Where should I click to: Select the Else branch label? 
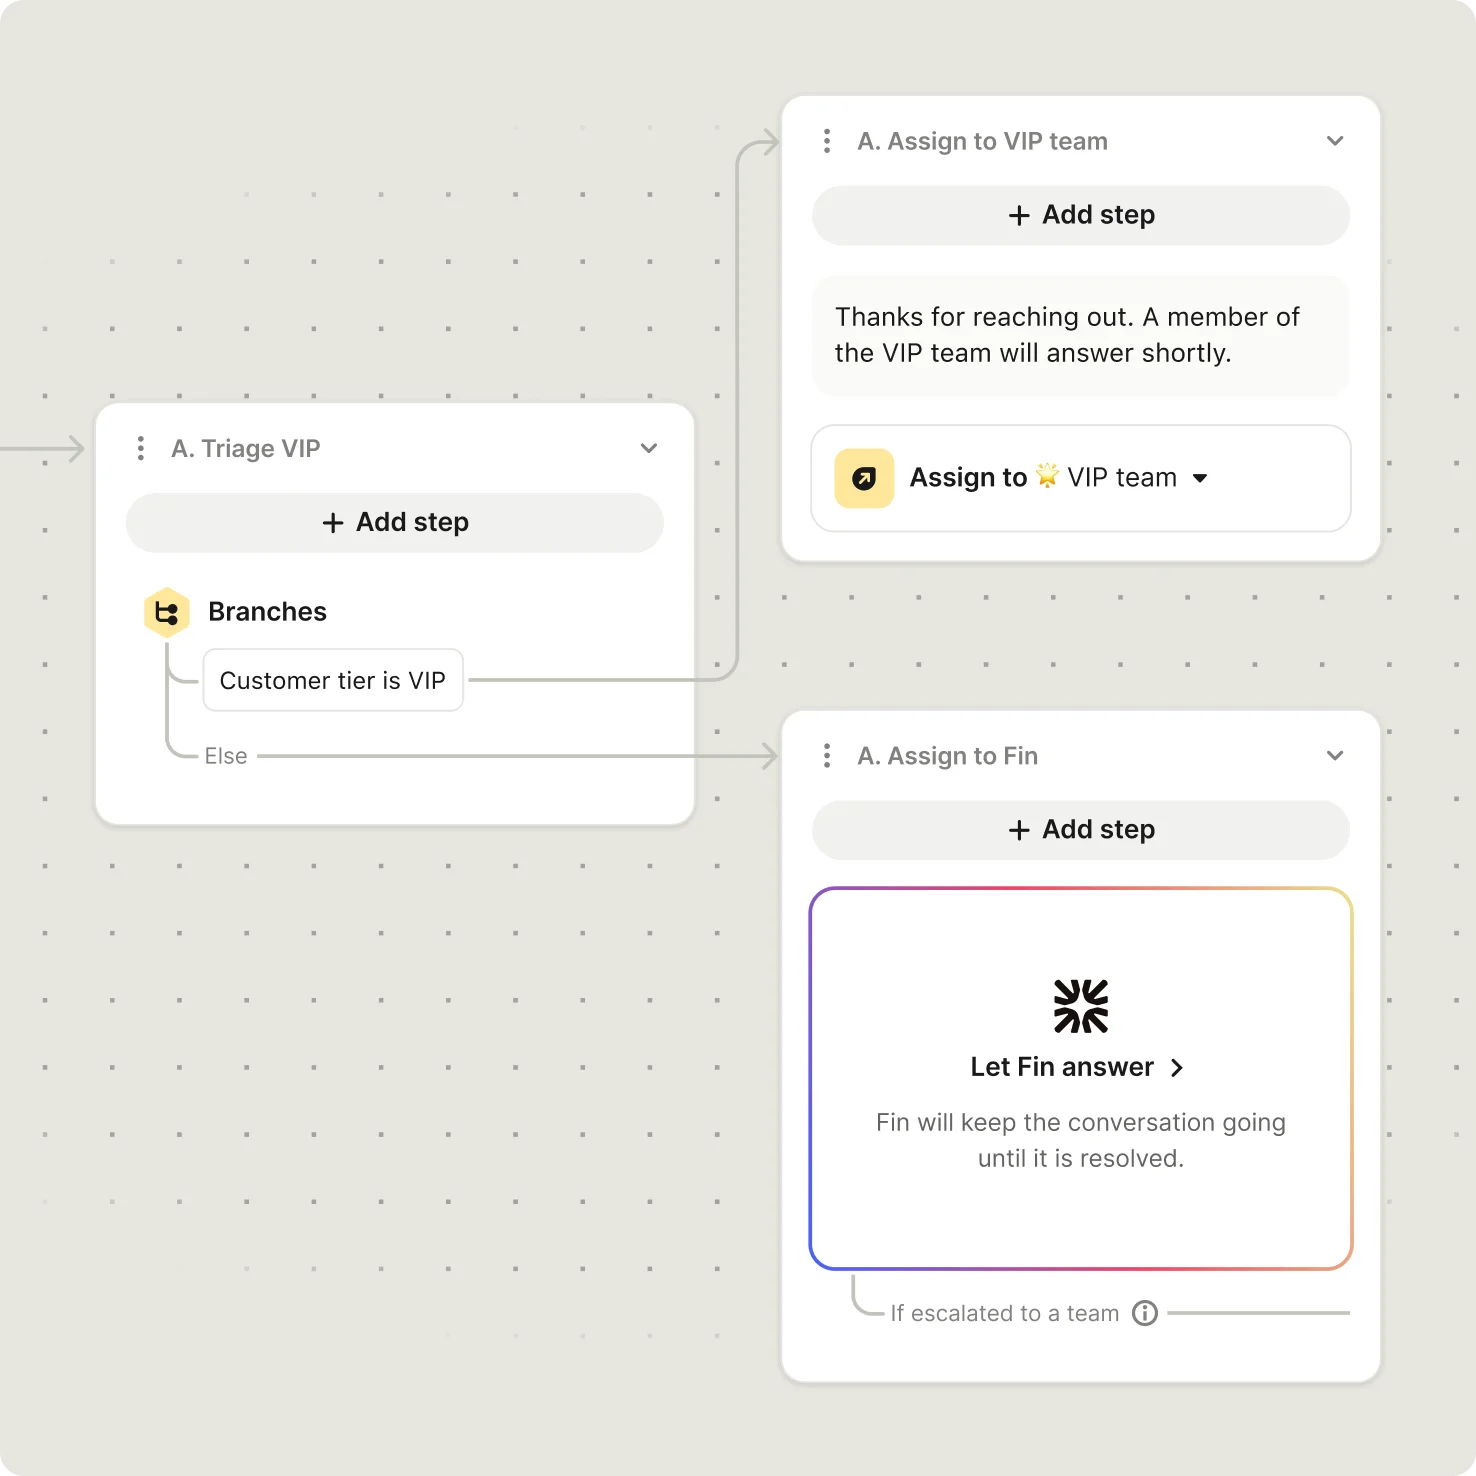pos(226,756)
